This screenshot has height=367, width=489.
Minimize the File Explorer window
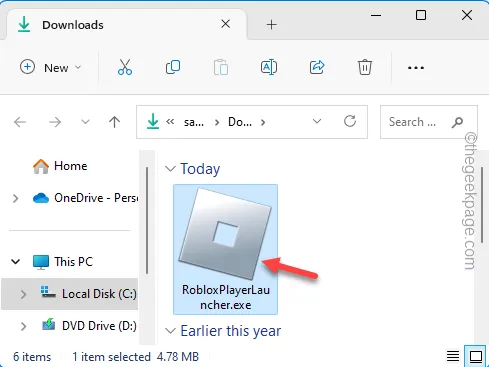376,15
